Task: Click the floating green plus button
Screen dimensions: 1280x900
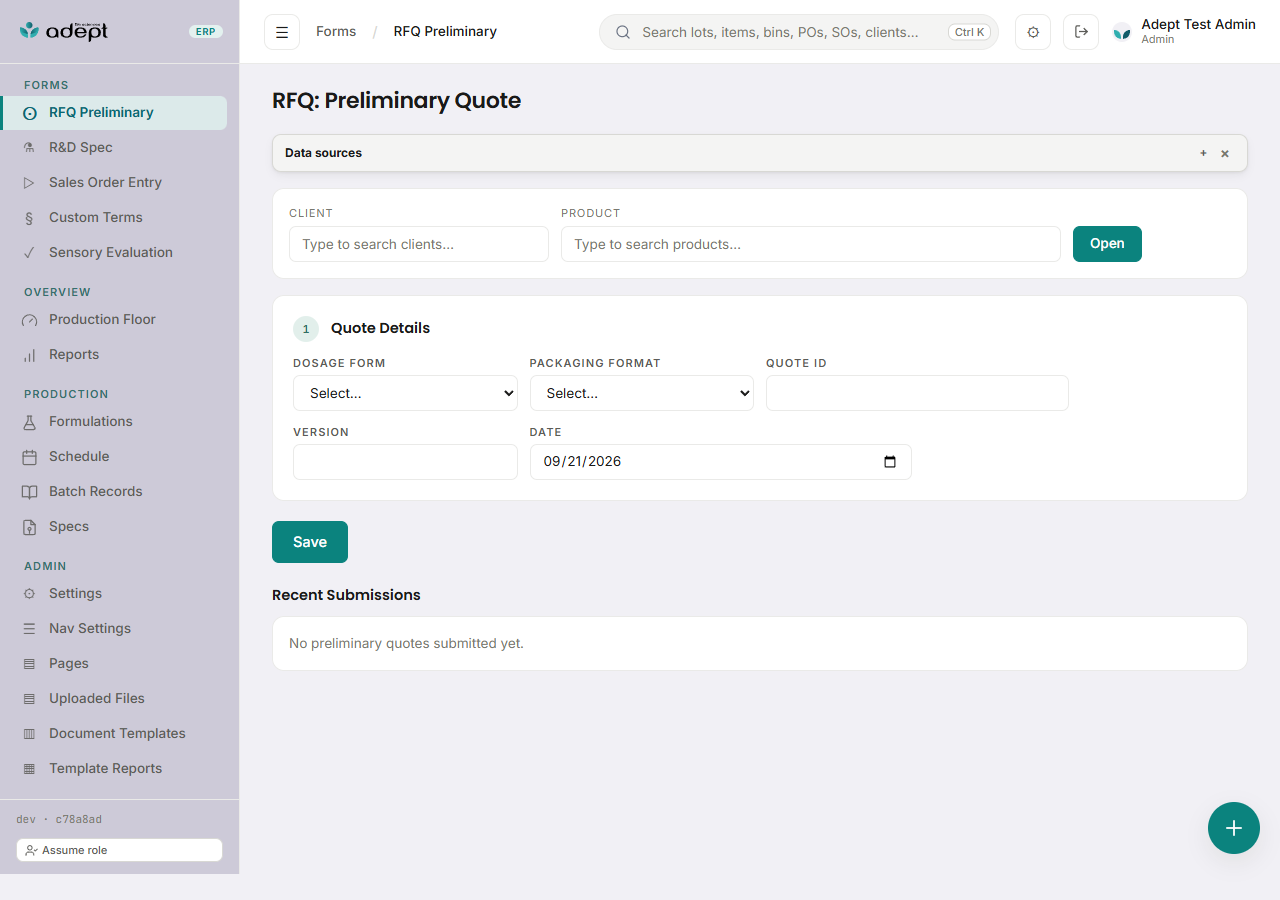Action: point(1234,828)
